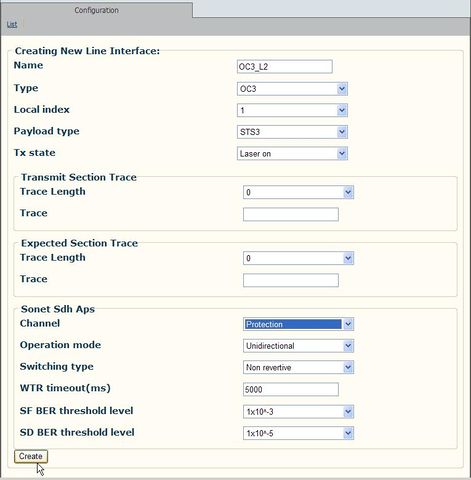Click the arrow on Type combo box

point(342,89)
